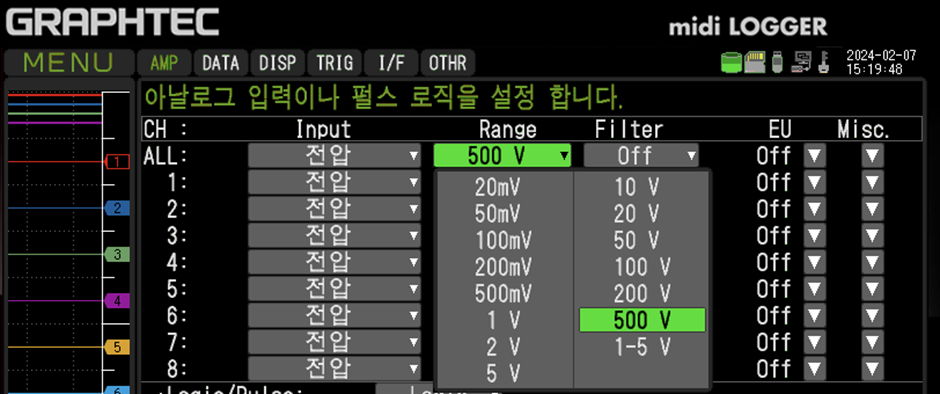The width and height of the screenshot is (940, 394).
Task: Open channel 6 Input dropdown
Action: 335,315
